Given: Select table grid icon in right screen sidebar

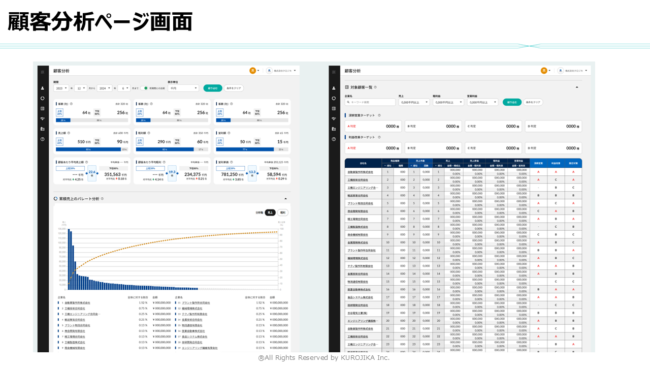Looking at the screenshot, I should click(x=334, y=109).
